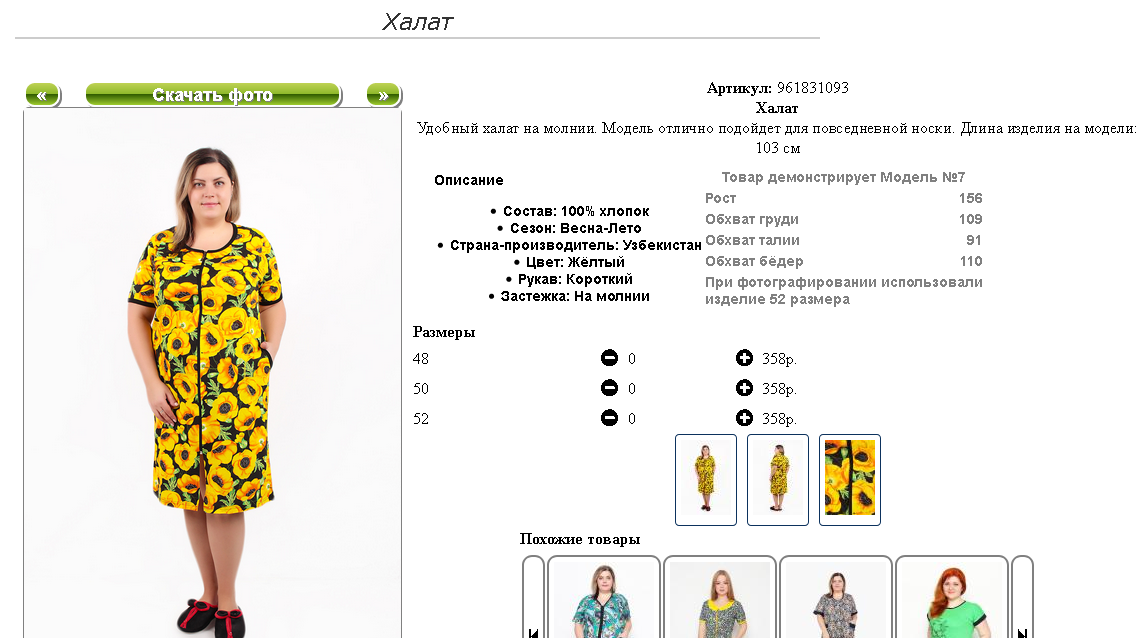The width and height of the screenshot is (1137, 638).
Task: Open the teal patterned robe similar item
Action: click(x=604, y=597)
